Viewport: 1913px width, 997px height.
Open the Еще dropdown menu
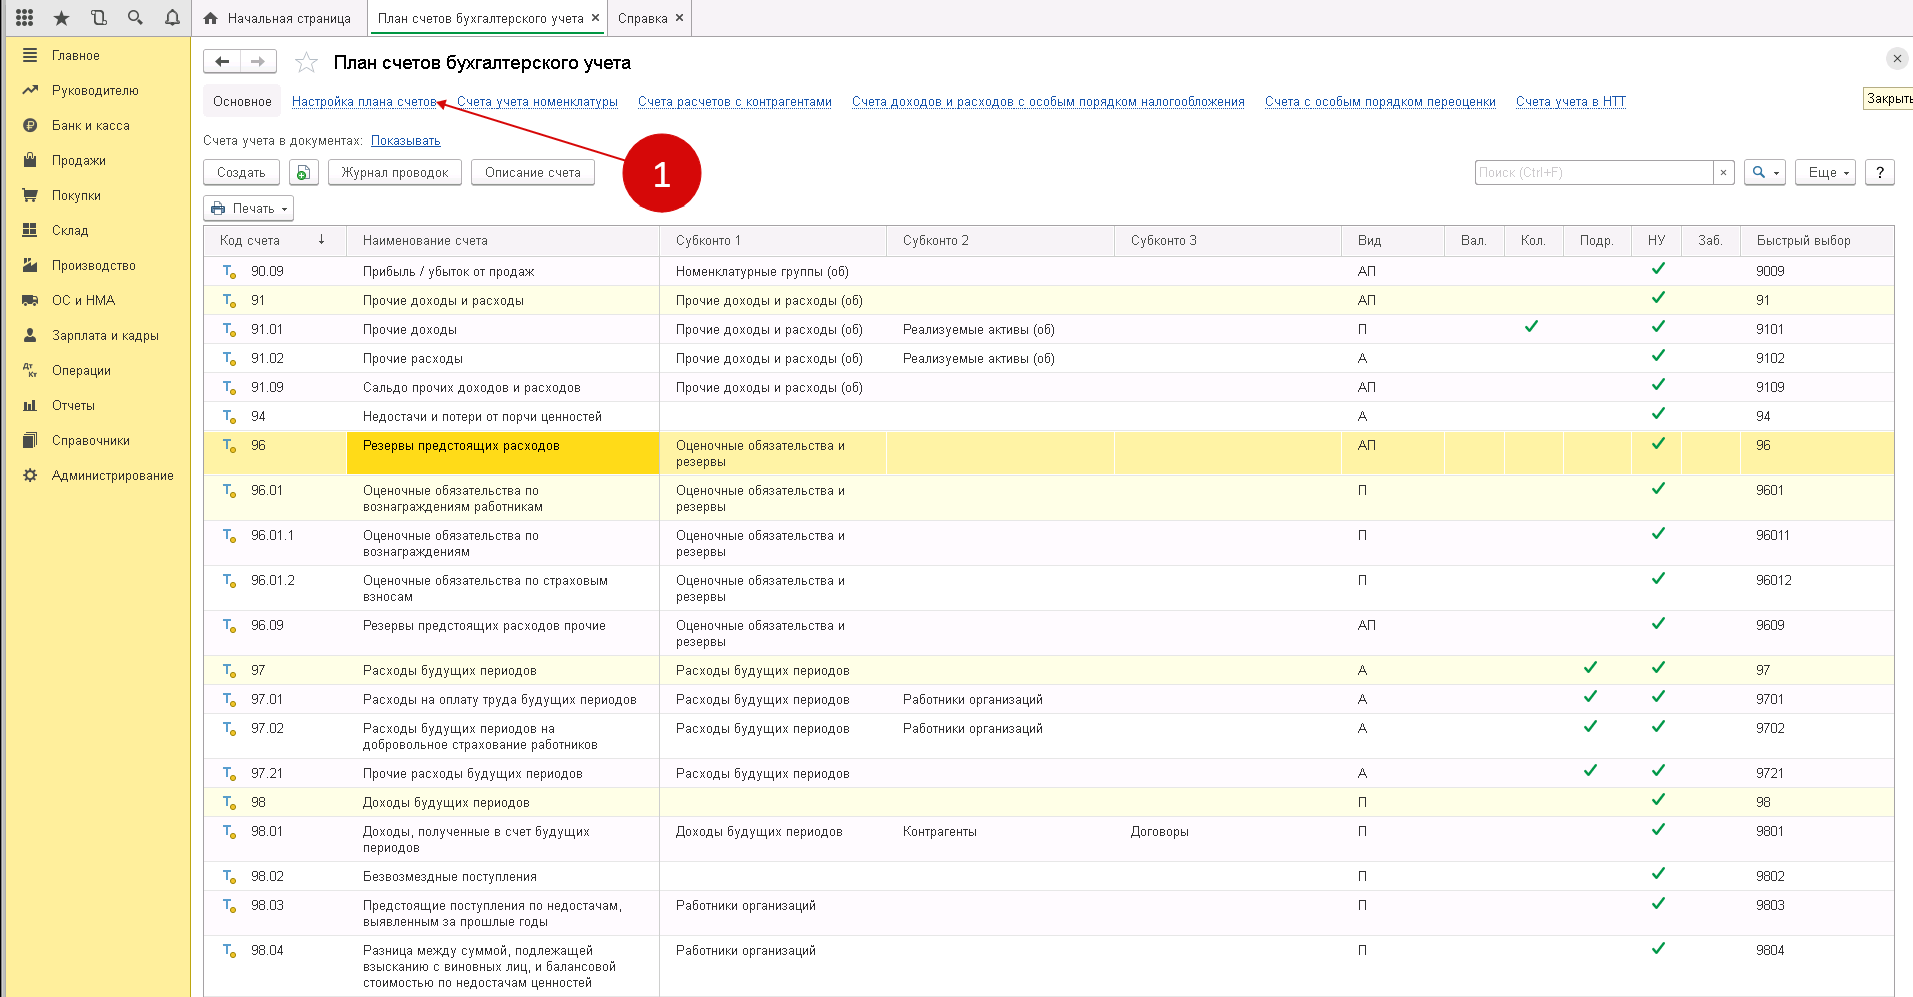tap(1825, 172)
